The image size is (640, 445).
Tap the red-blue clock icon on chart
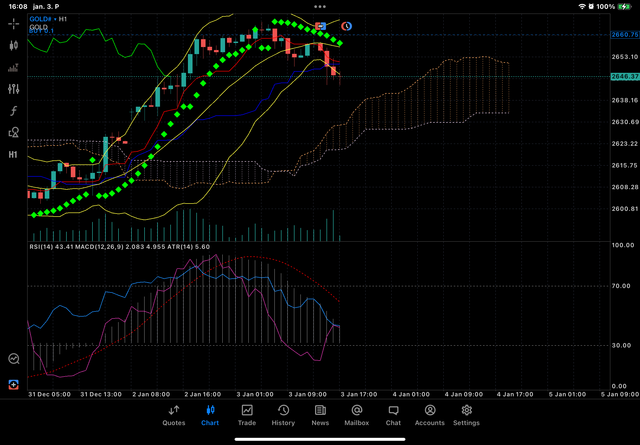[x=346, y=26]
